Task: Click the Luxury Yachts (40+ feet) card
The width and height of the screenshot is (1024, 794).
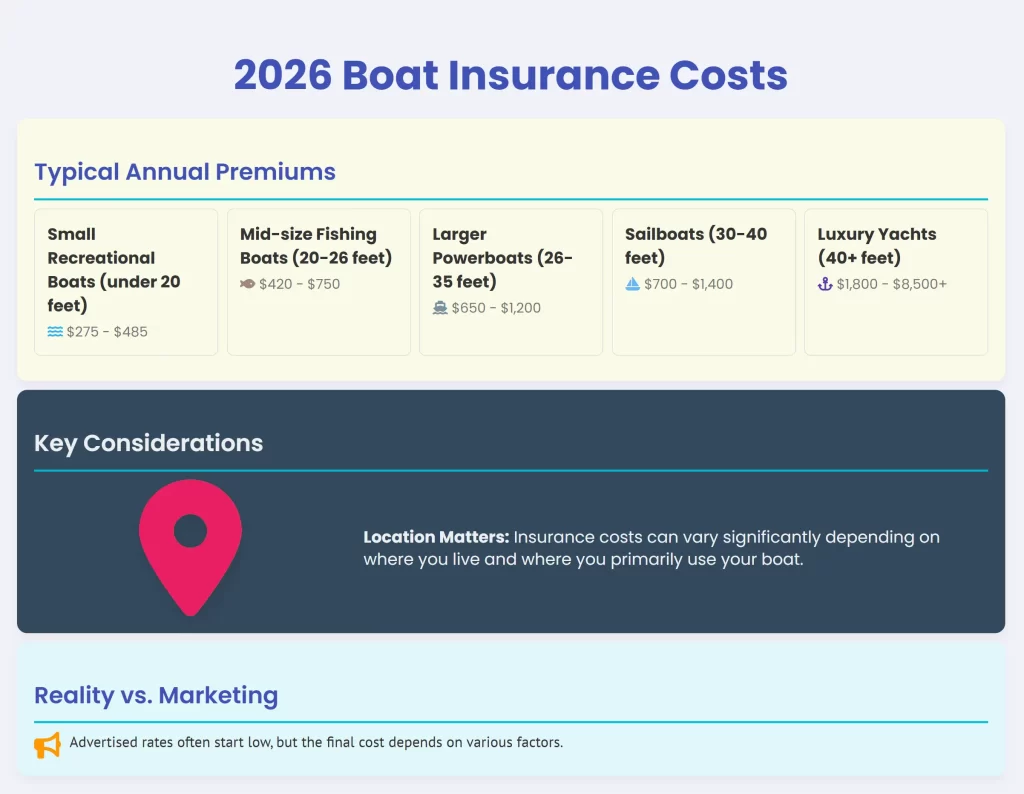Action: click(x=895, y=281)
